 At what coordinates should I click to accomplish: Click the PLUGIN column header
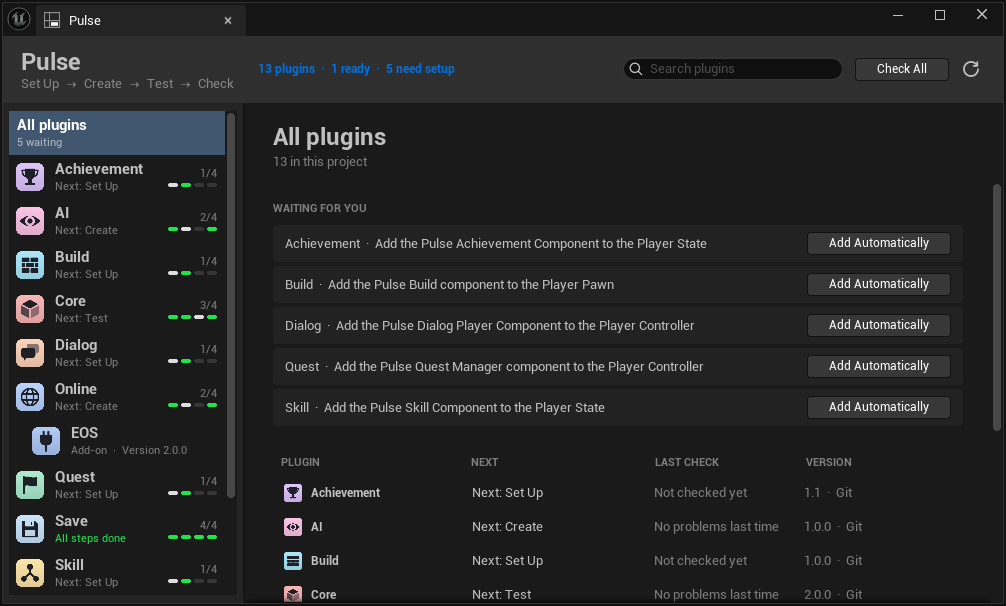pos(300,462)
